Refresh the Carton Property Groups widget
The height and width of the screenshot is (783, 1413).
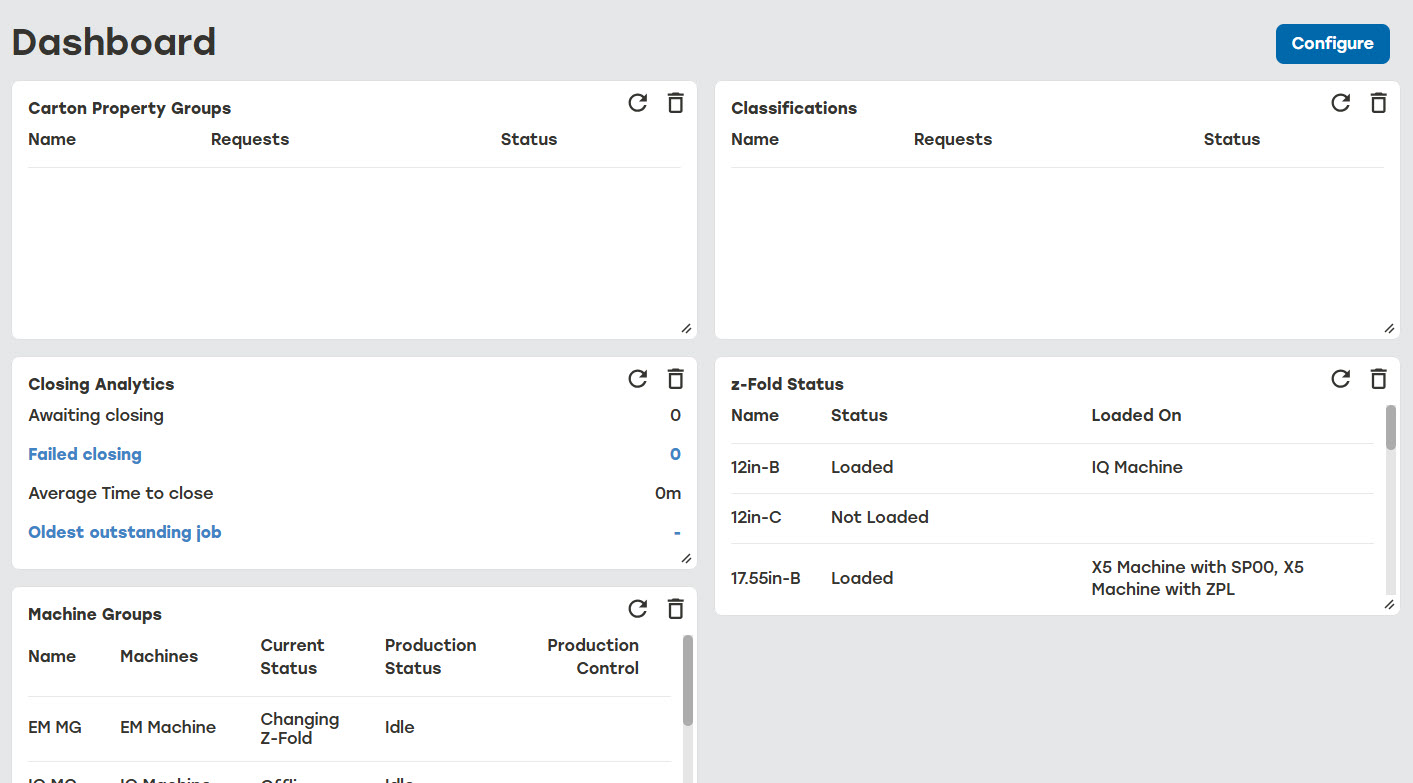tap(637, 102)
